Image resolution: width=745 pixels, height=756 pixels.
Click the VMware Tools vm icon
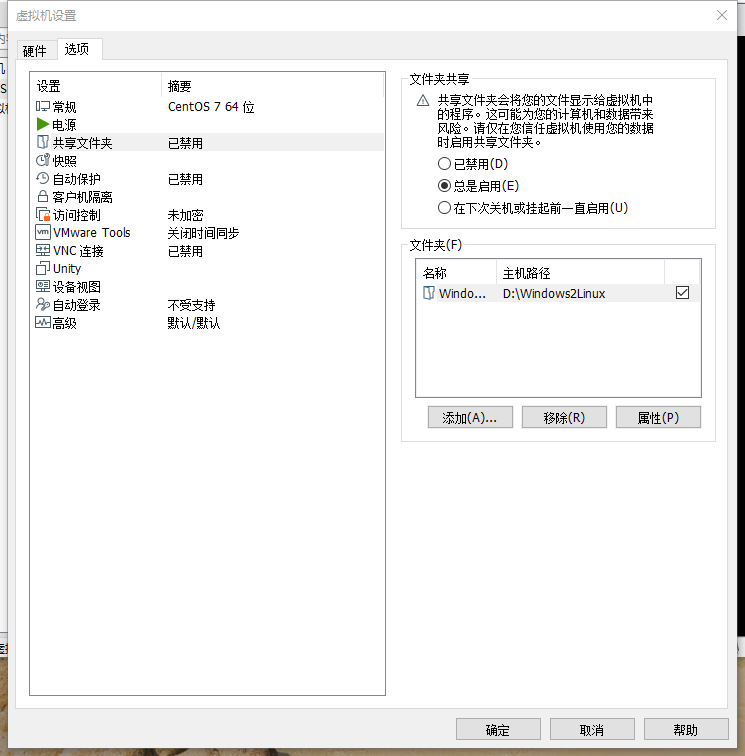pyautogui.click(x=43, y=232)
